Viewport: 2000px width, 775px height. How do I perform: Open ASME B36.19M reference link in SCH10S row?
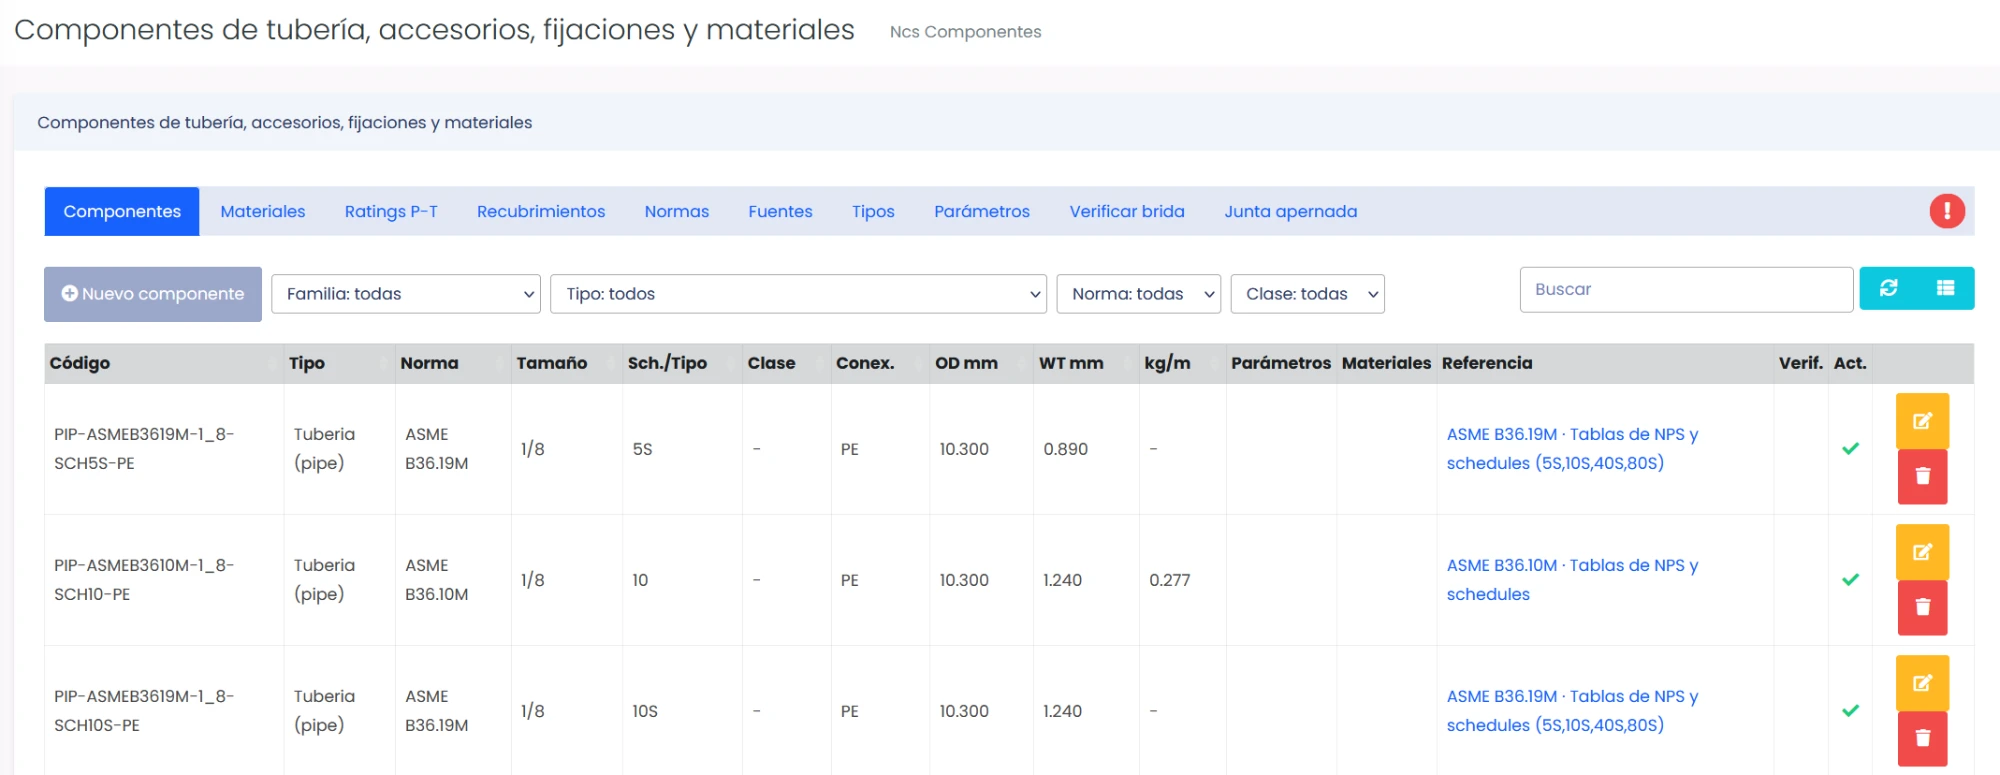1572,711
